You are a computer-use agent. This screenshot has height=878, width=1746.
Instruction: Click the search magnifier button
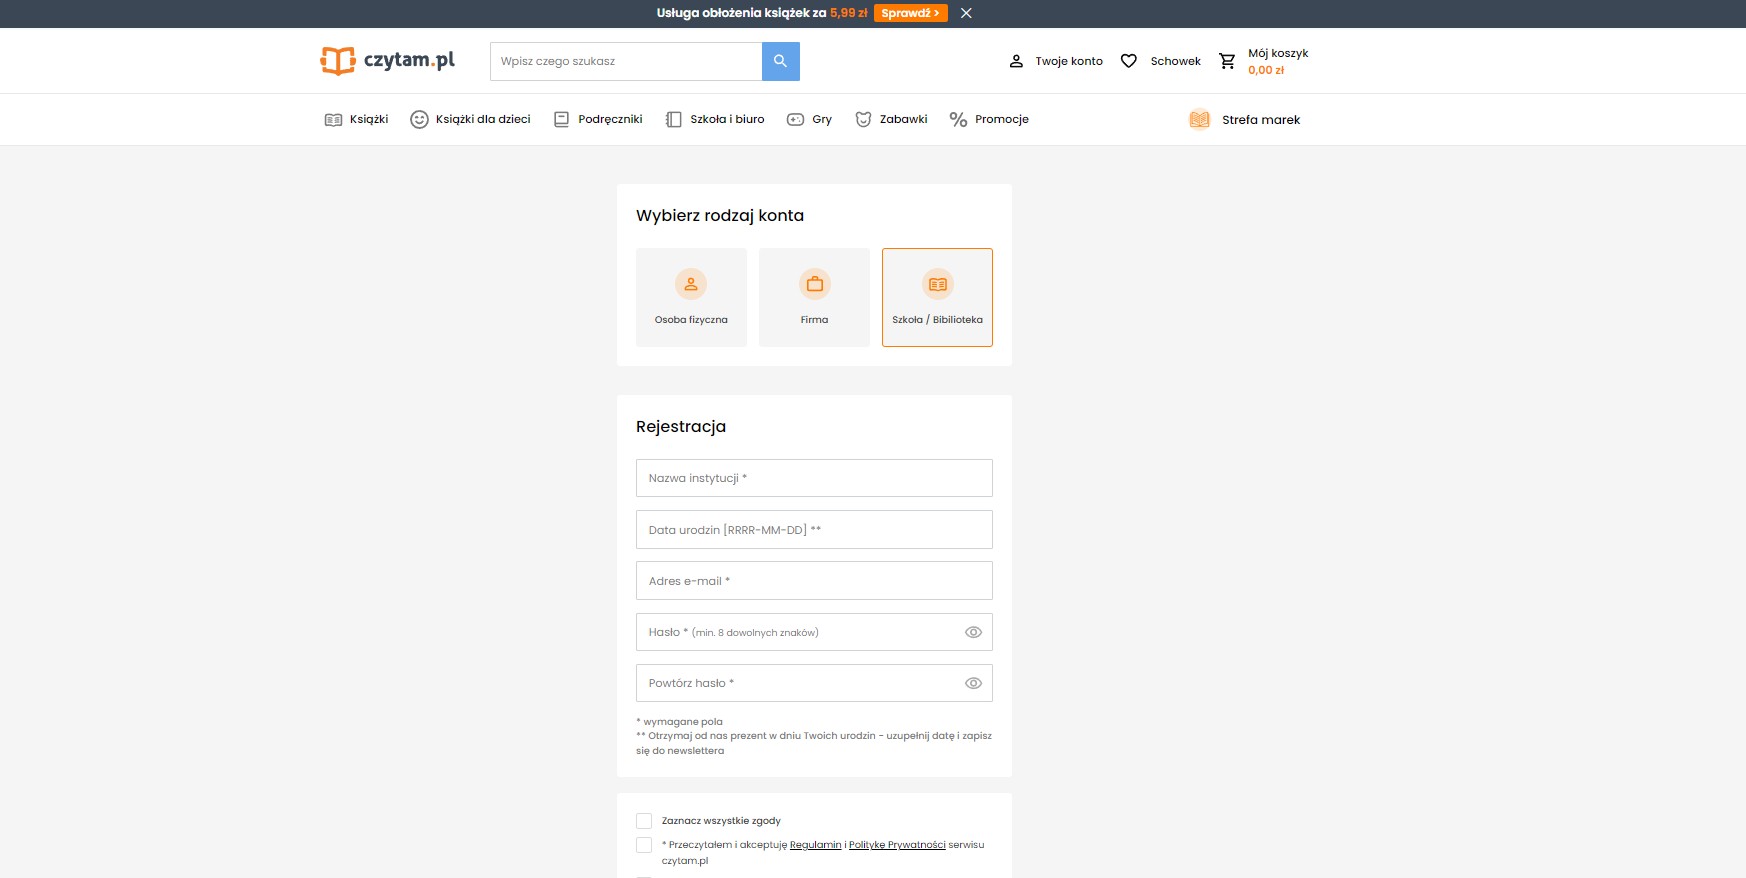781,61
